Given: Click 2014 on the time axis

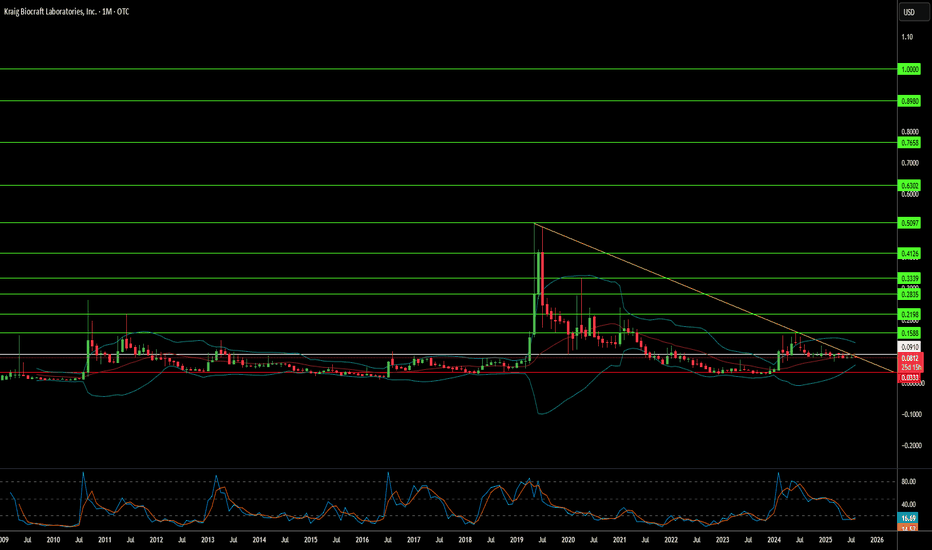Looking at the screenshot, I should 259,540.
